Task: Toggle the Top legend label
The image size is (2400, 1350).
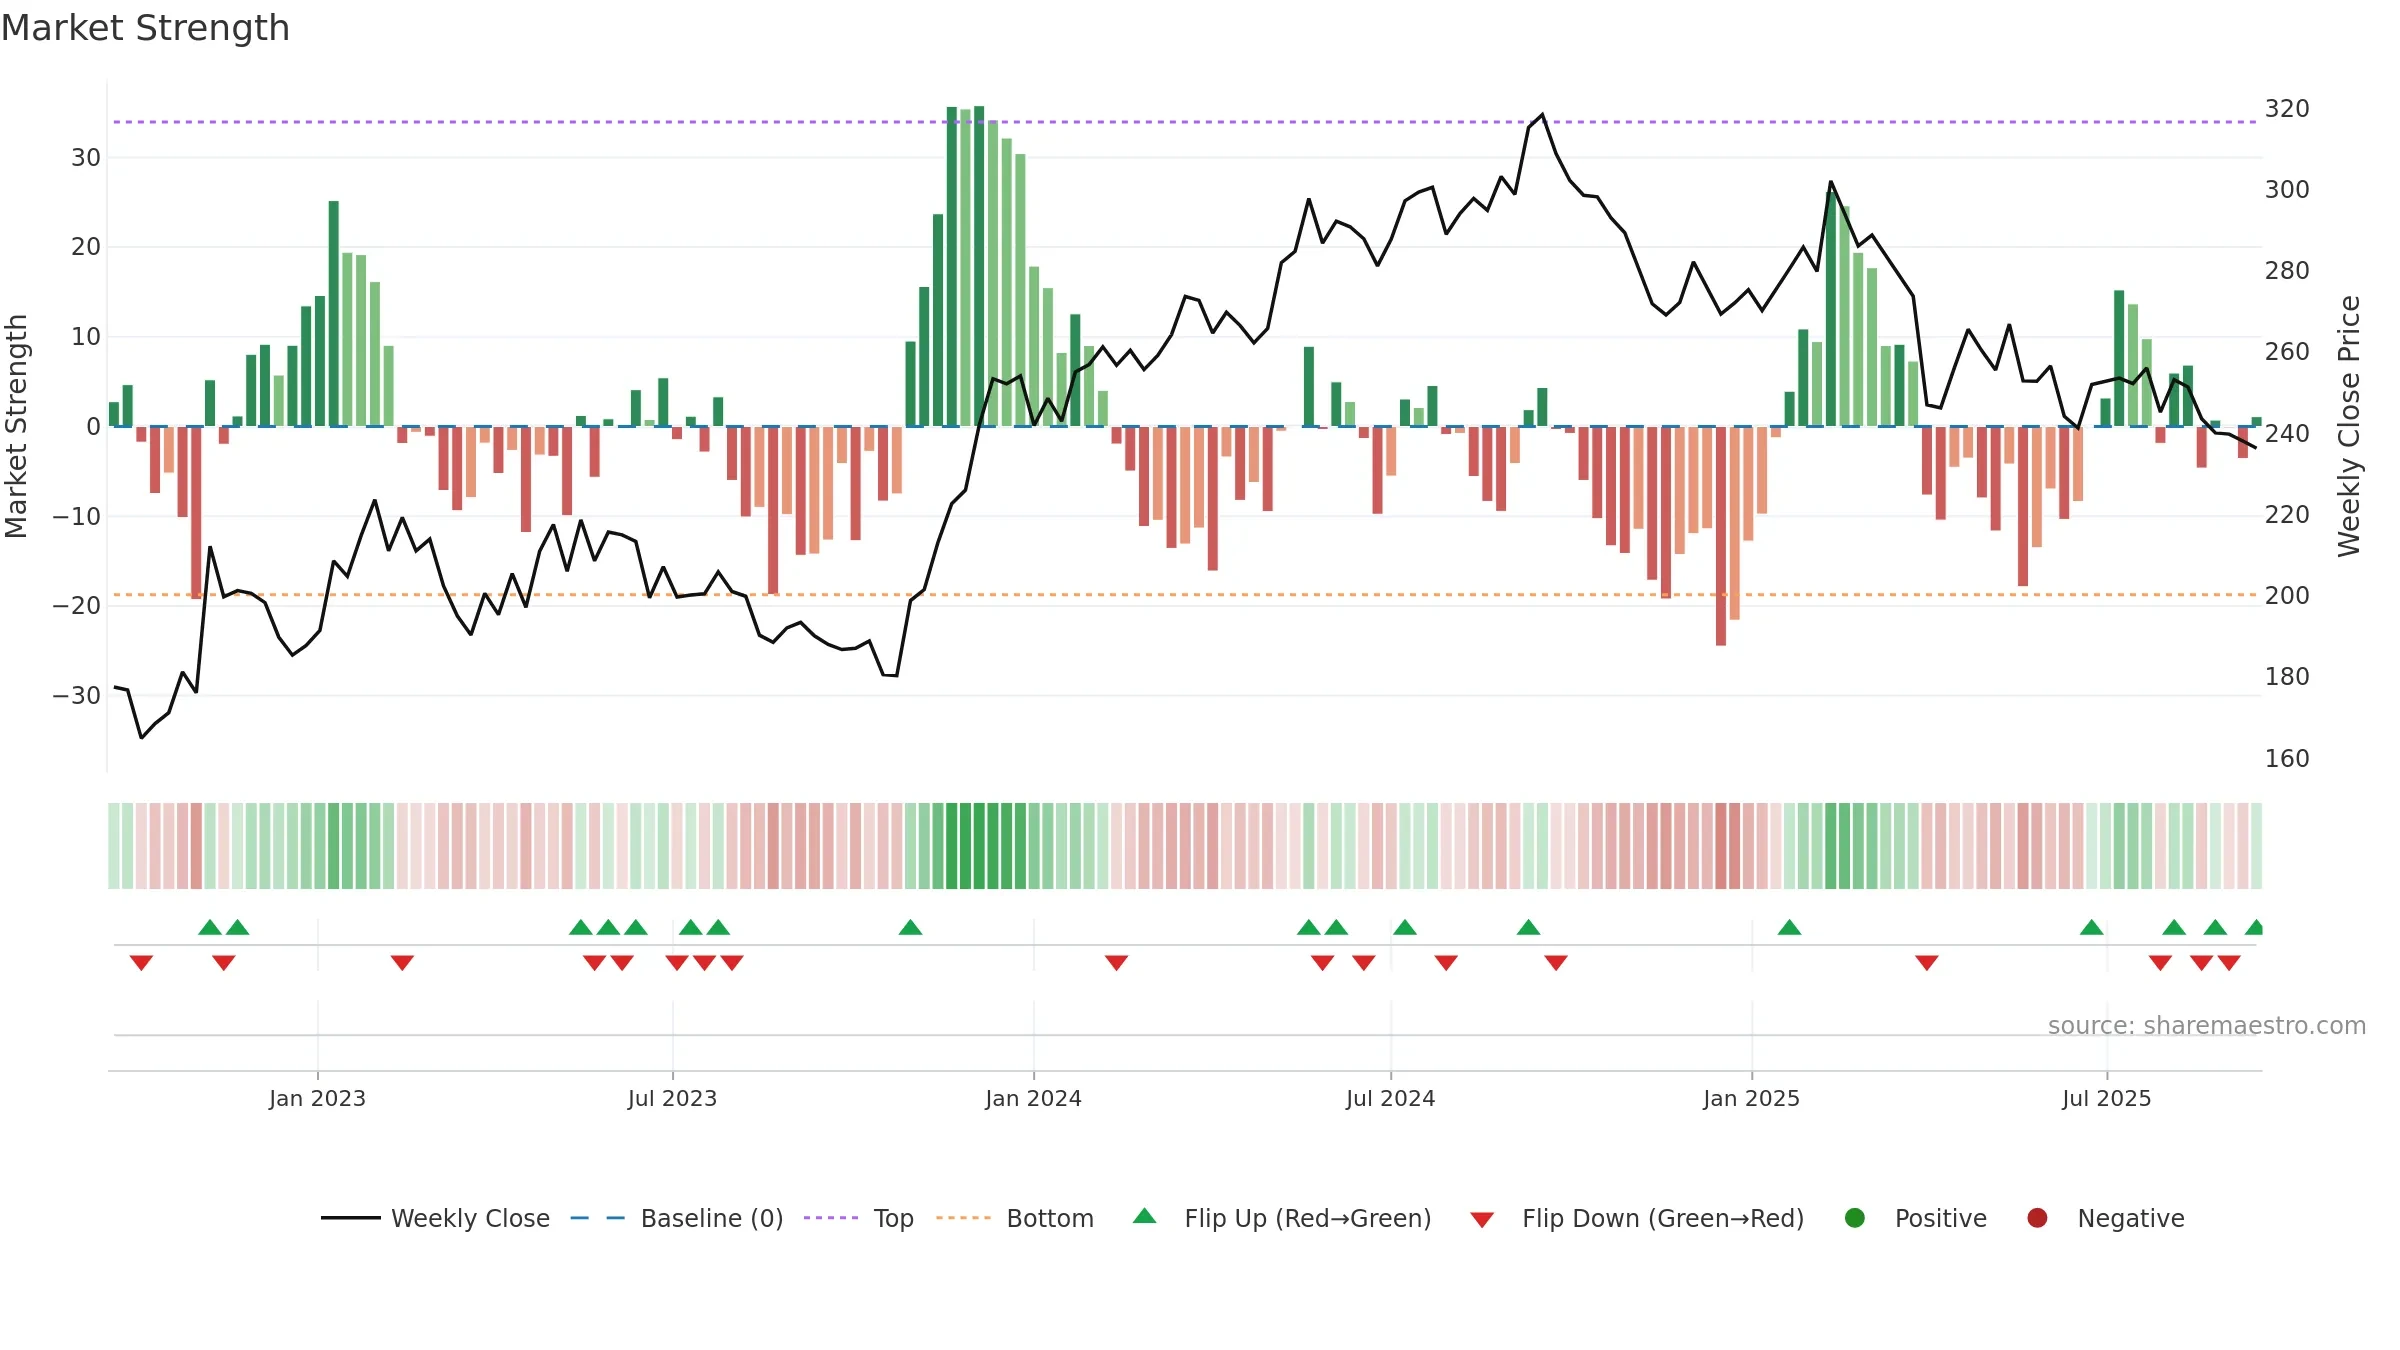Action: coord(893,1218)
